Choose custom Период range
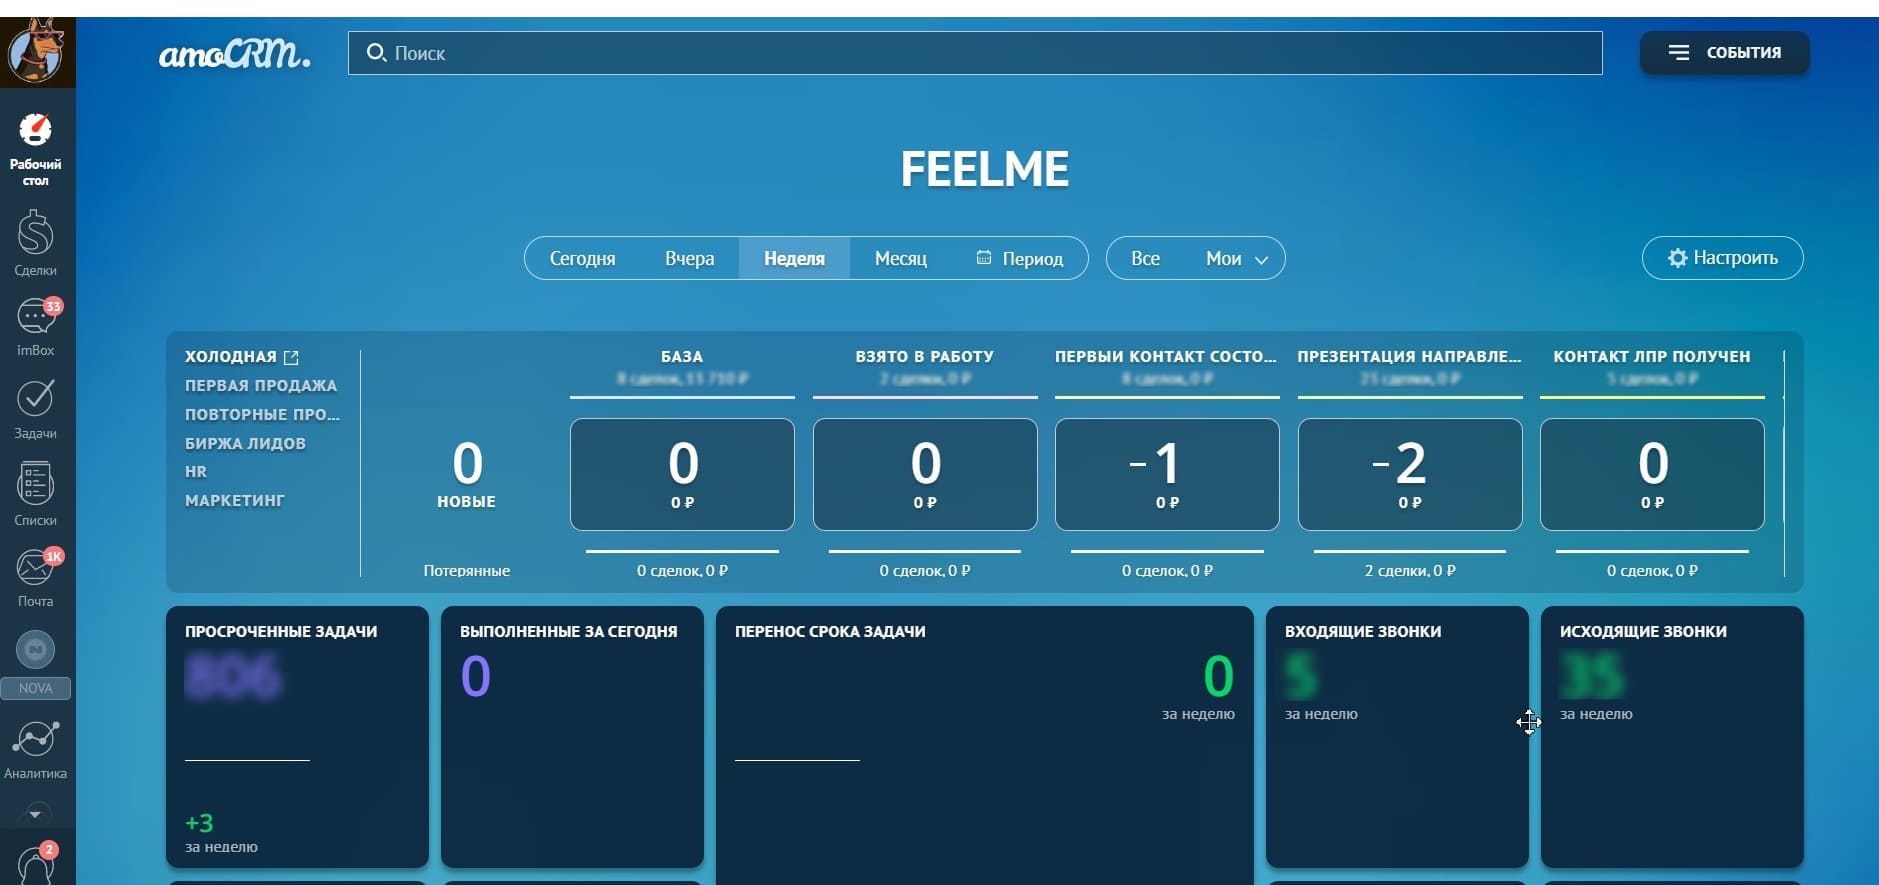This screenshot has height=885, width=1879. 1020,258
